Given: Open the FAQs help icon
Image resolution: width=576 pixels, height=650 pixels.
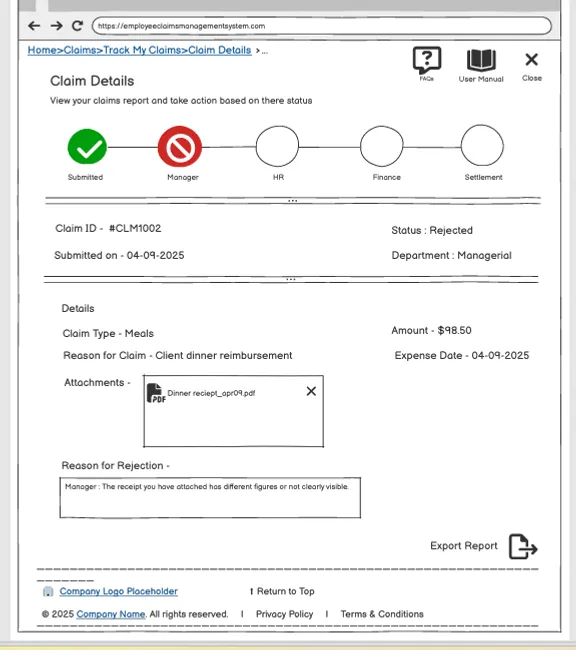Looking at the screenshot, I should point(427,61).
